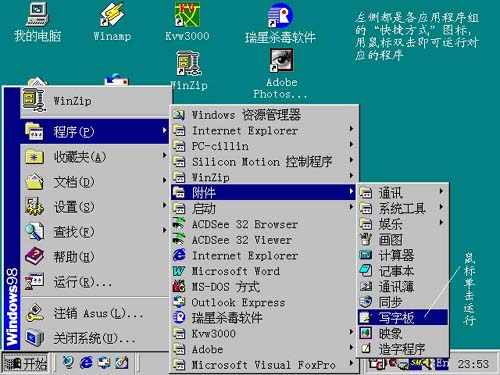Open Windows 资源管理器 from Programs menu

[x=264, y=115]
